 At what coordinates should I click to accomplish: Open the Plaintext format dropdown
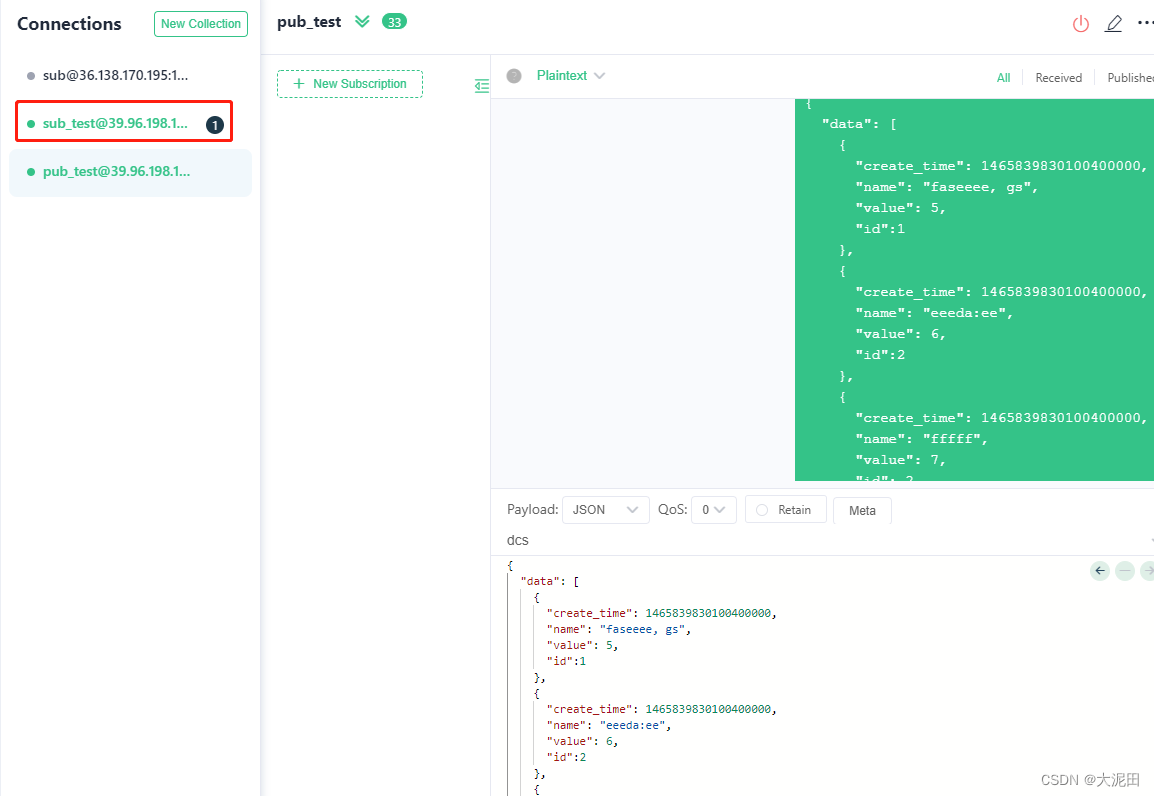pyautogui.click(x=570, y=76)
